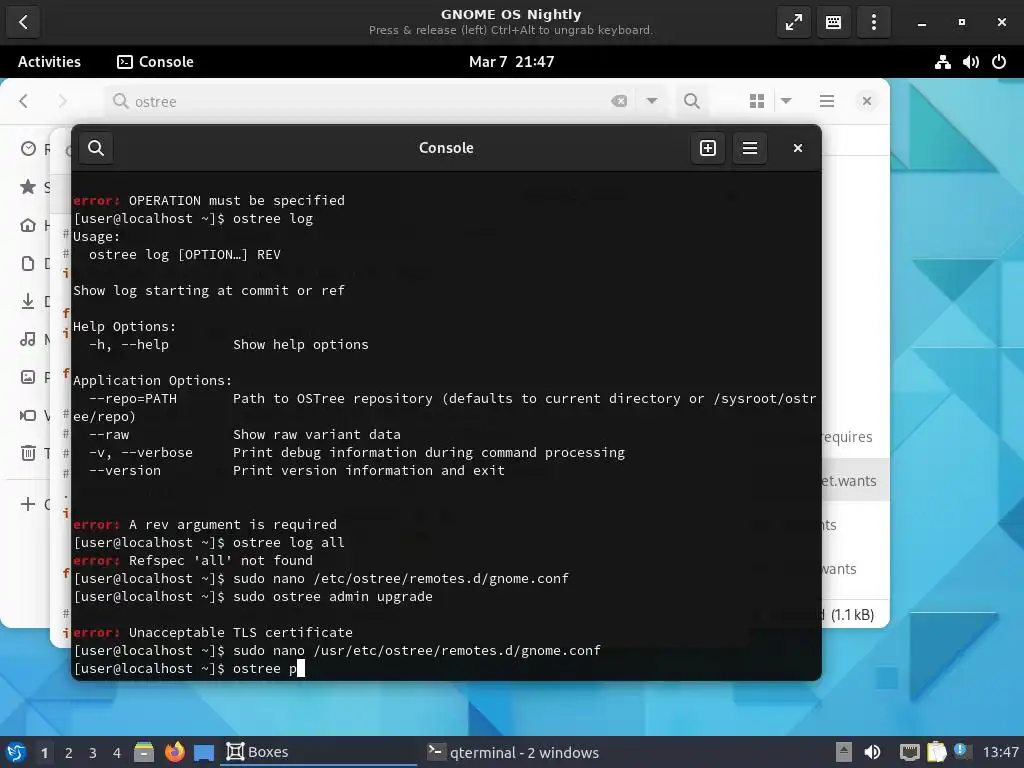Viewport: 1024px width, 768px height.
Task: Go back in the Files window
Action: pos(24,101)
